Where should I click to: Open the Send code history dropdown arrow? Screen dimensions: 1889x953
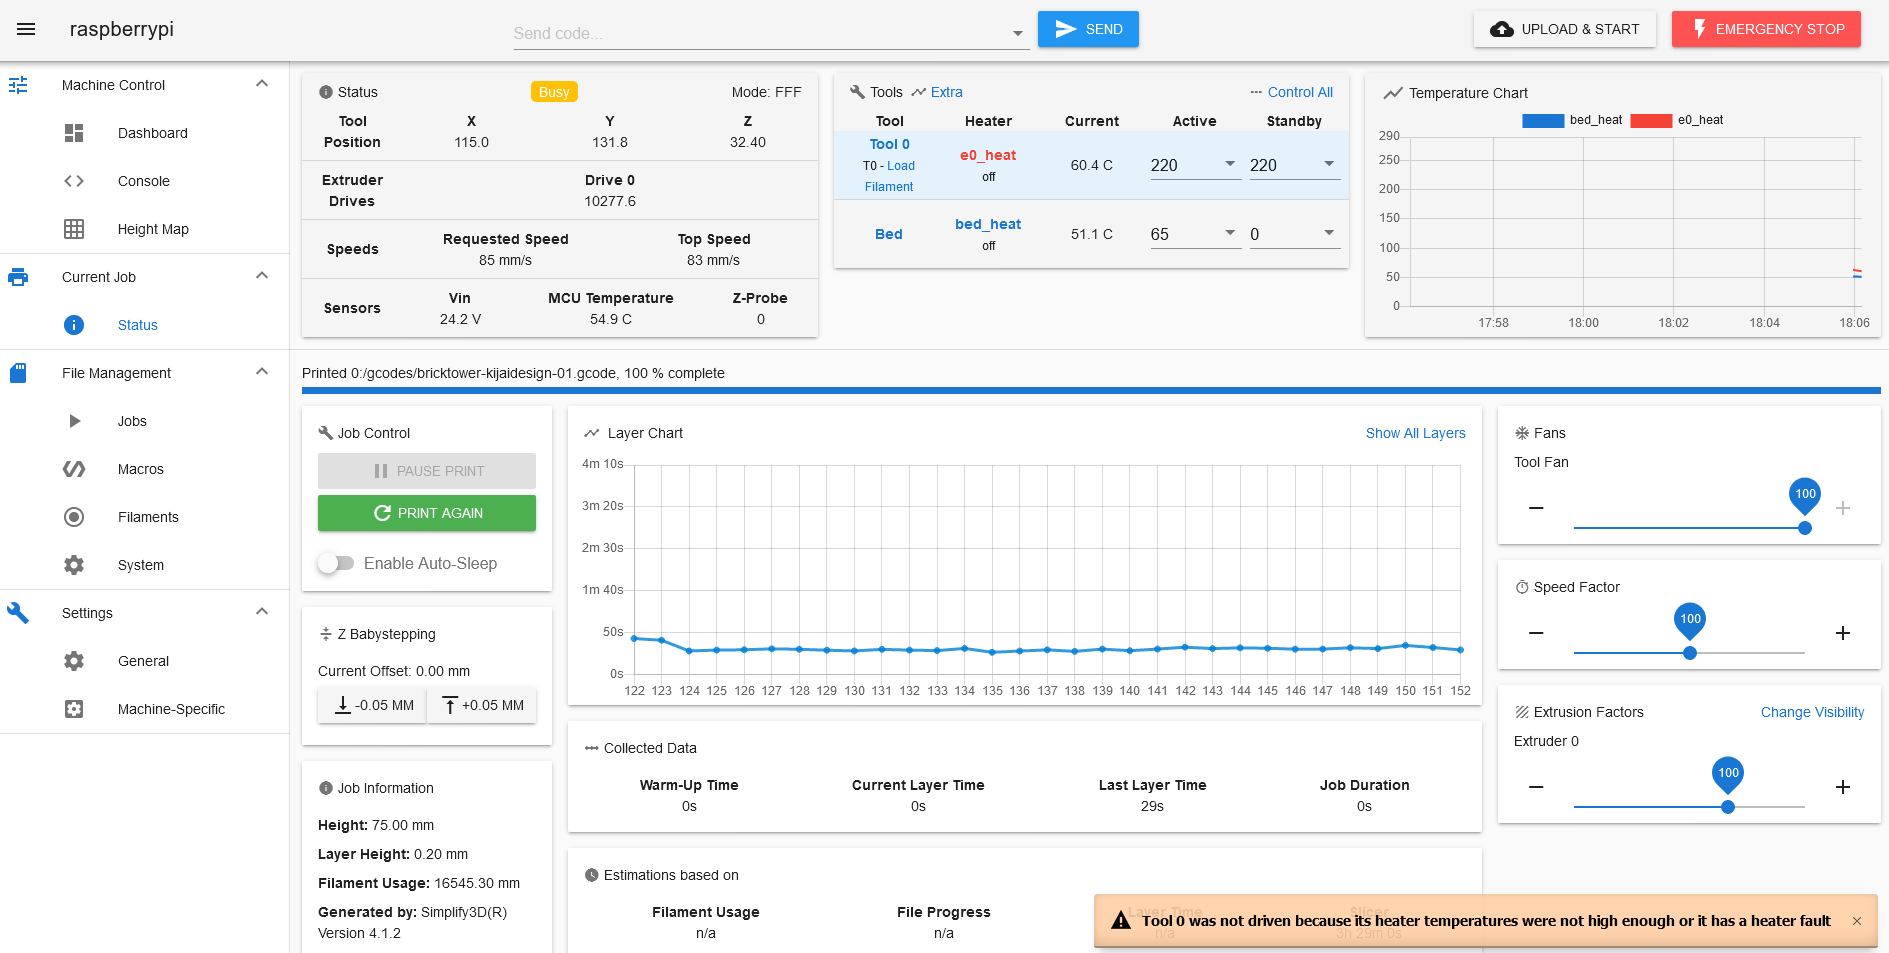[x=1018, y=33]
